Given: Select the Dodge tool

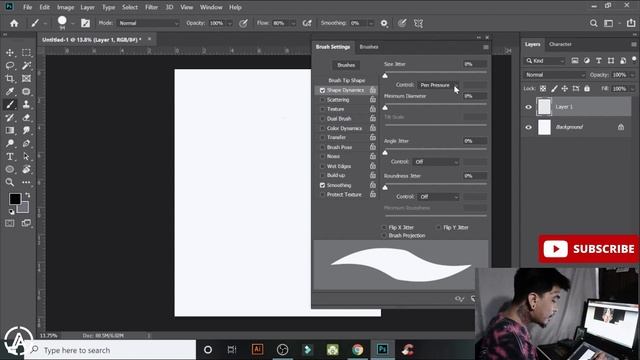Looking at the screenshot, I should (10, 143).
